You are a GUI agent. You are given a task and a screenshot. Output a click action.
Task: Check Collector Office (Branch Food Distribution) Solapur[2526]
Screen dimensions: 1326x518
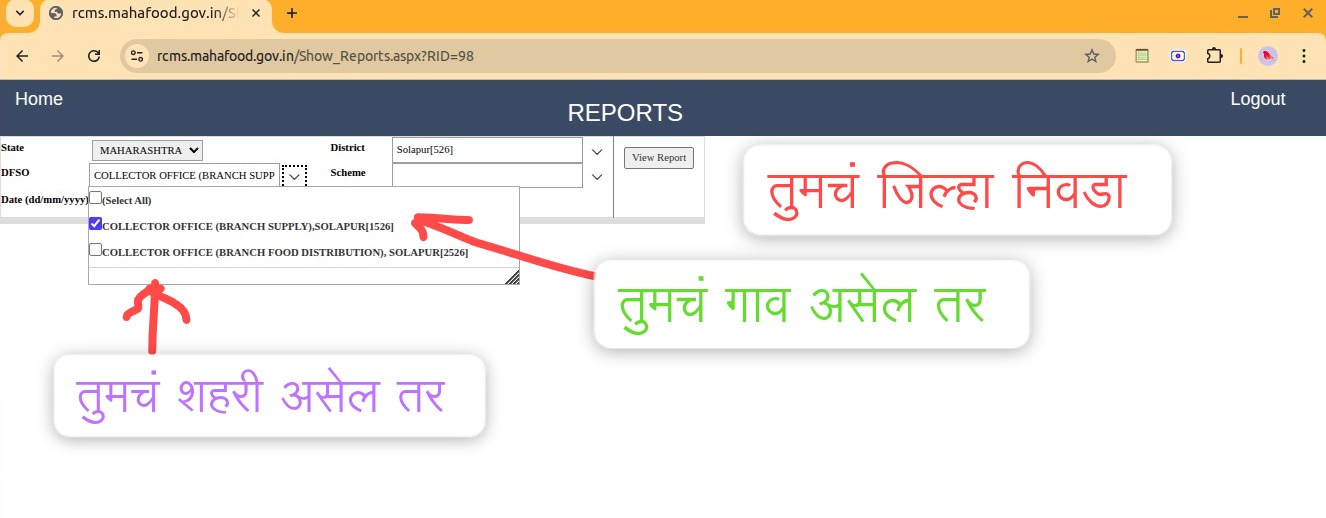96,250
